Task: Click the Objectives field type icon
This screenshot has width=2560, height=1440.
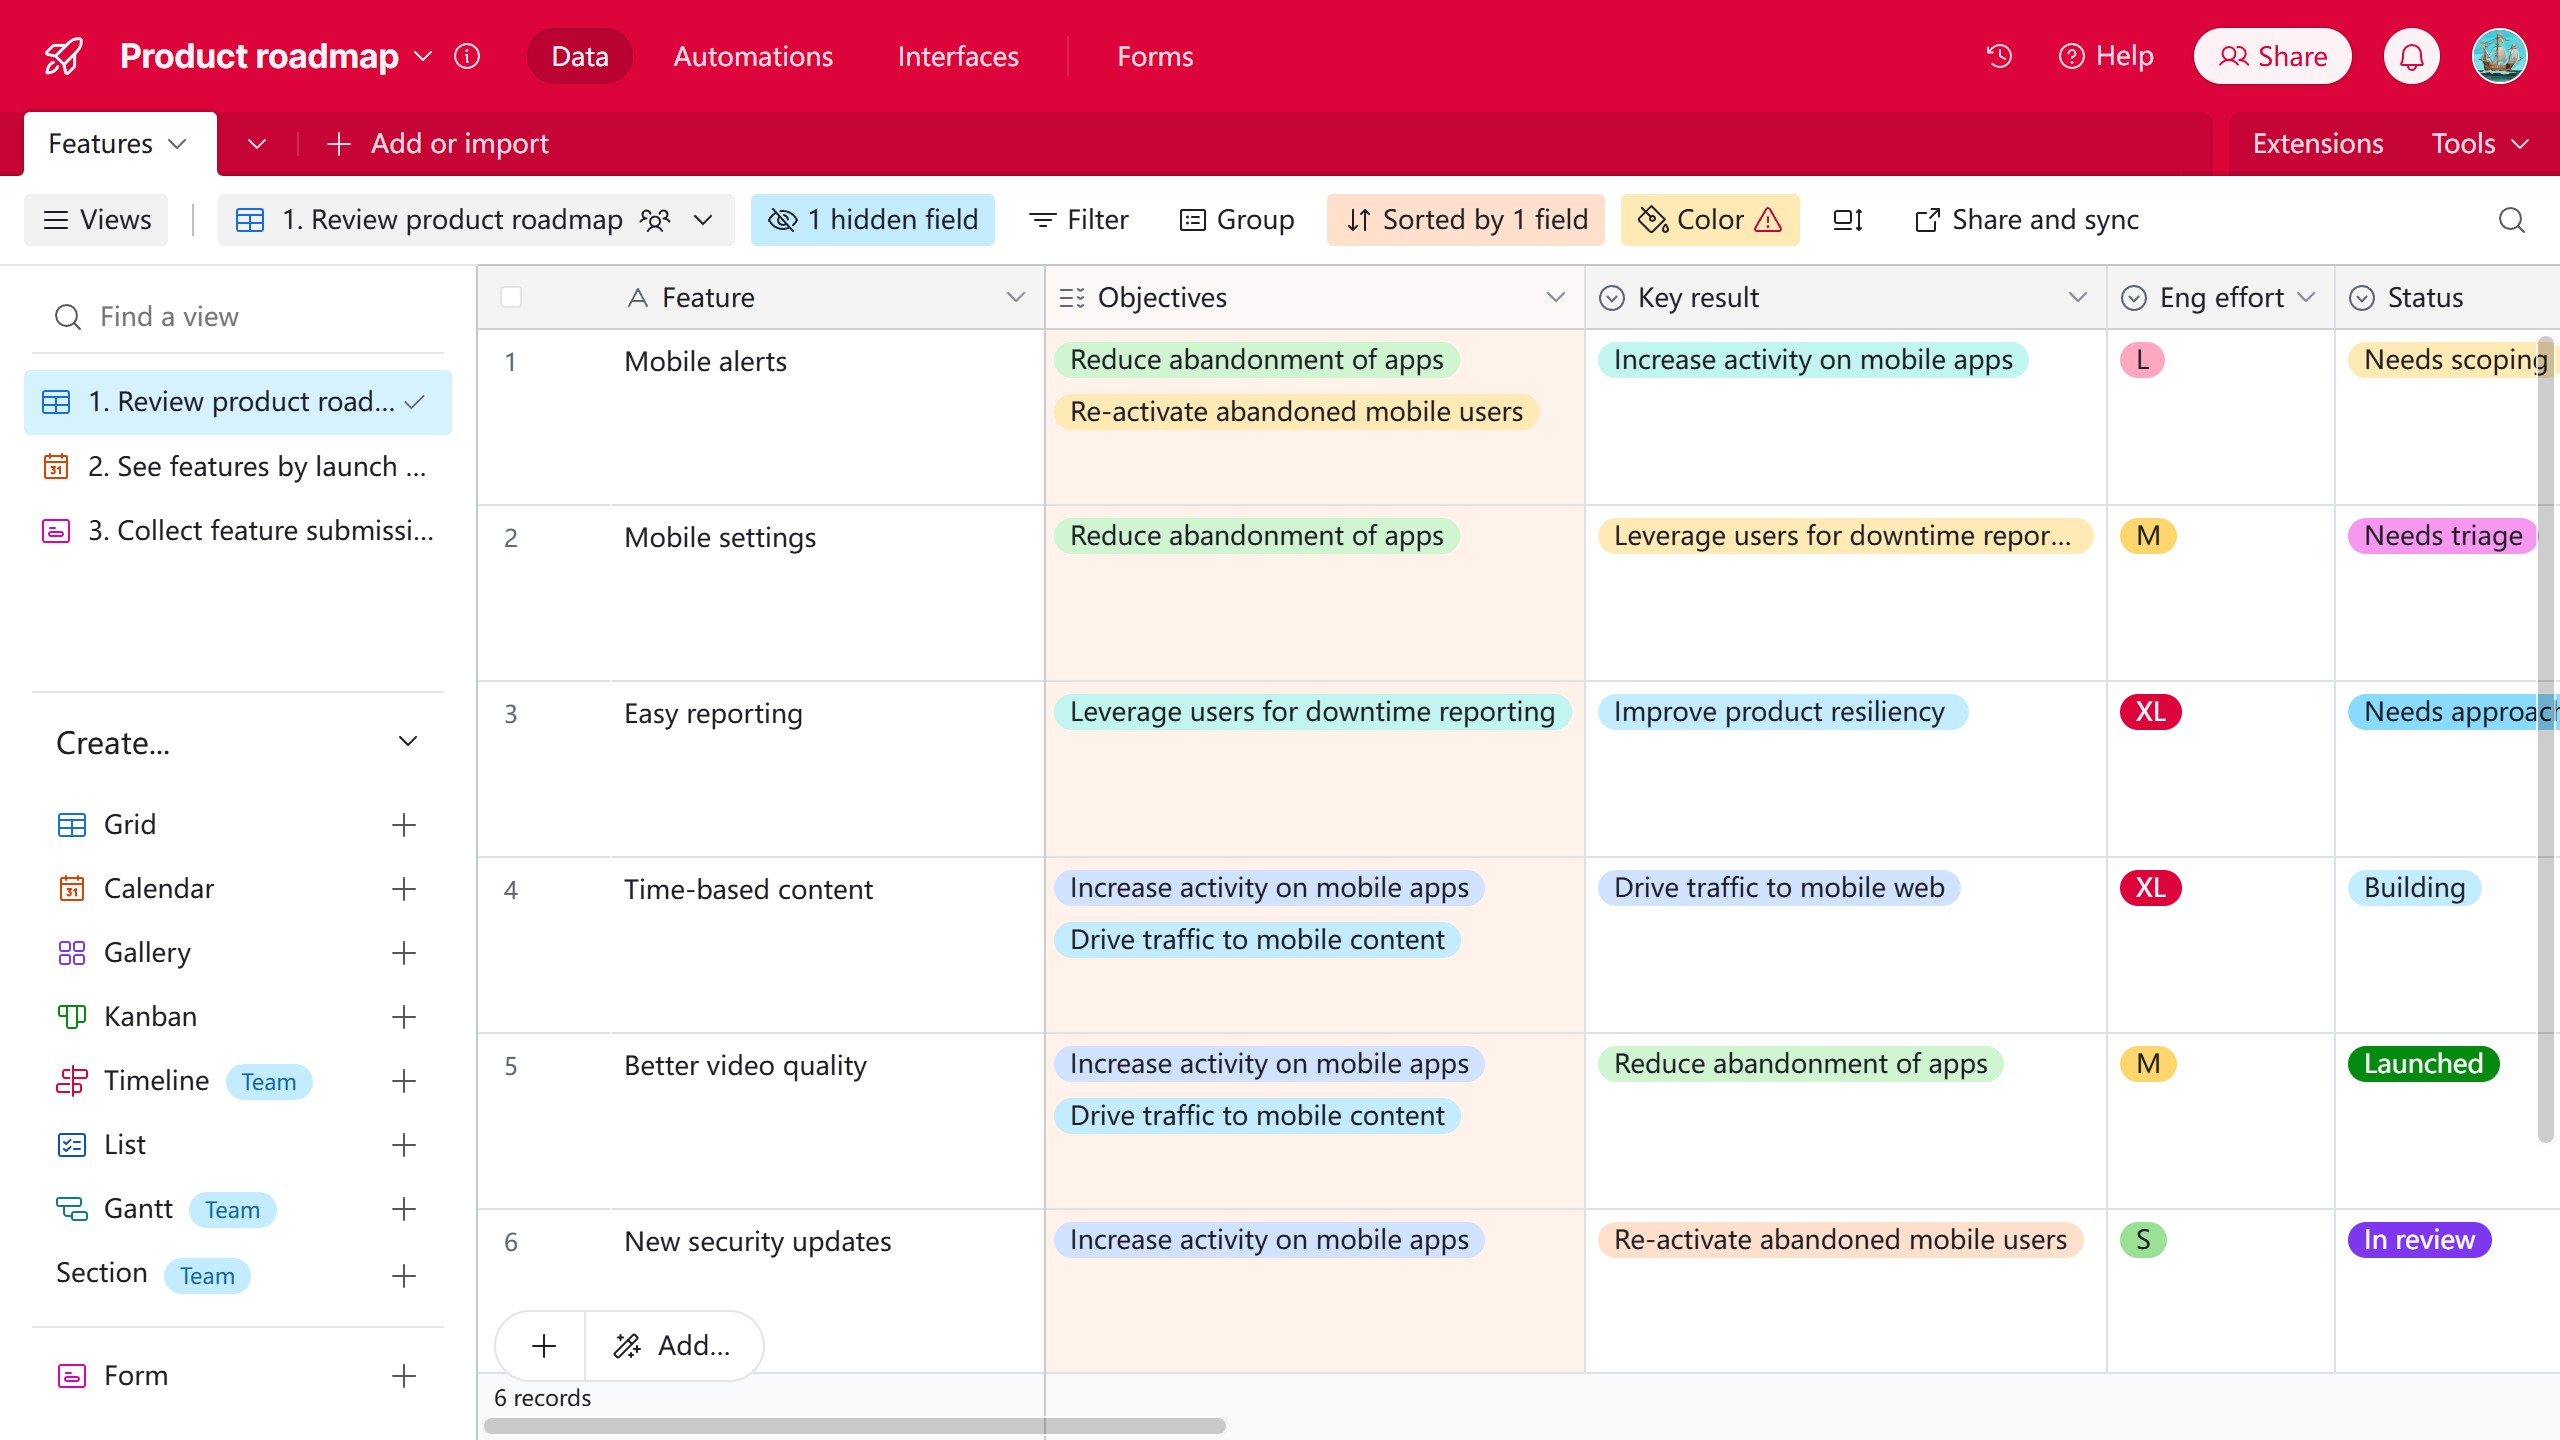Action: point(1072,298)
